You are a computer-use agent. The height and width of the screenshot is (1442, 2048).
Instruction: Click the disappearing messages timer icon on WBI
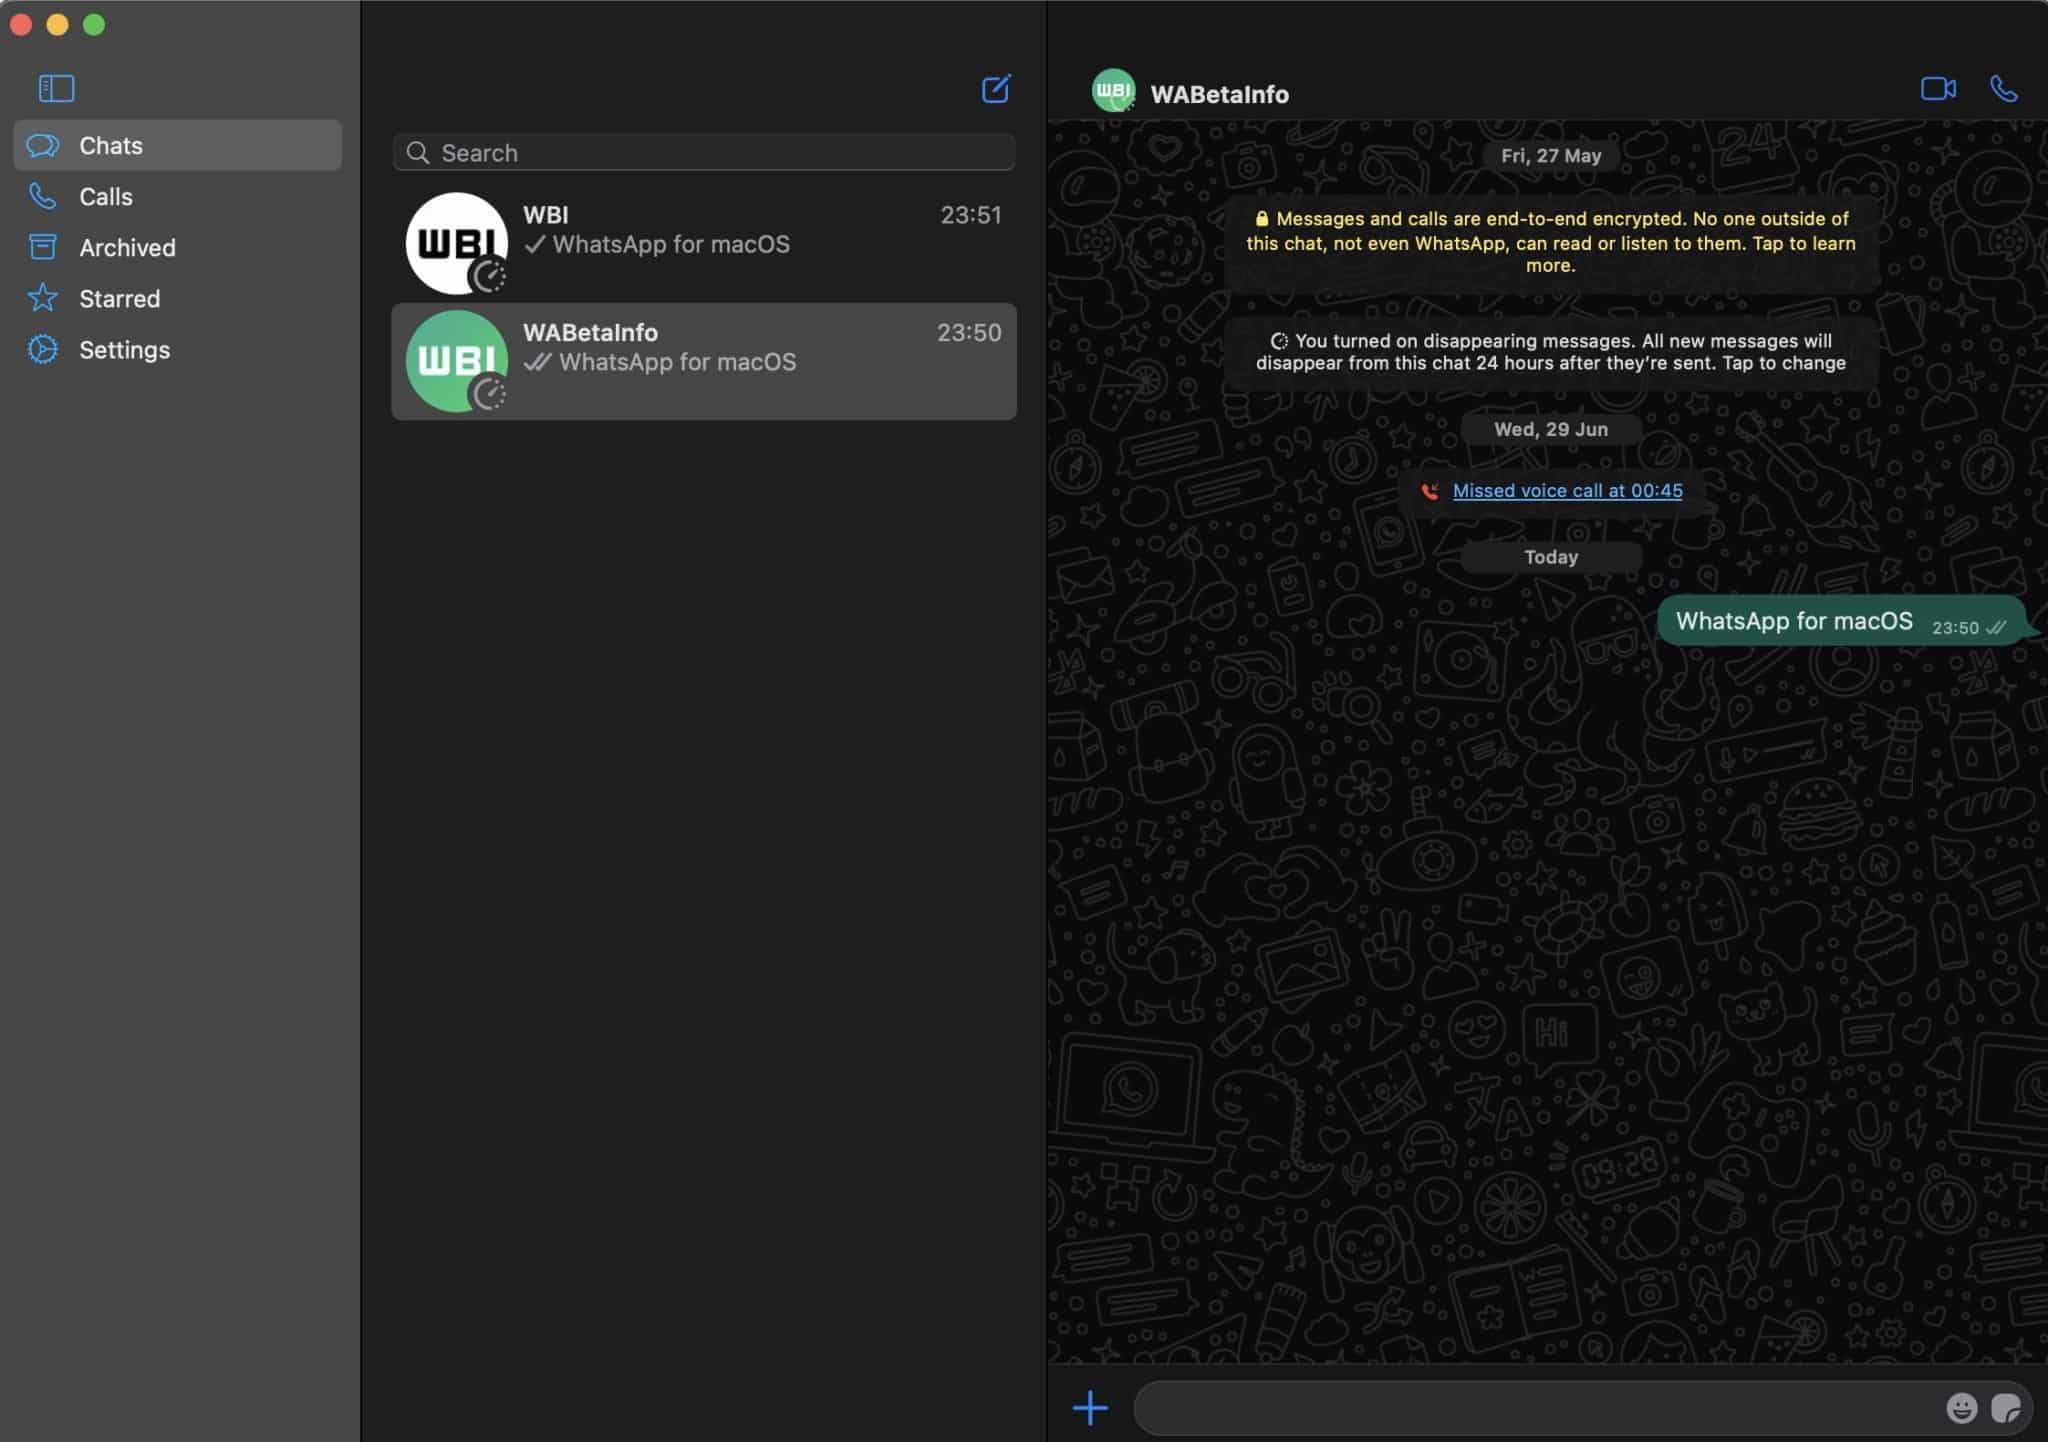tap(490, 275)
